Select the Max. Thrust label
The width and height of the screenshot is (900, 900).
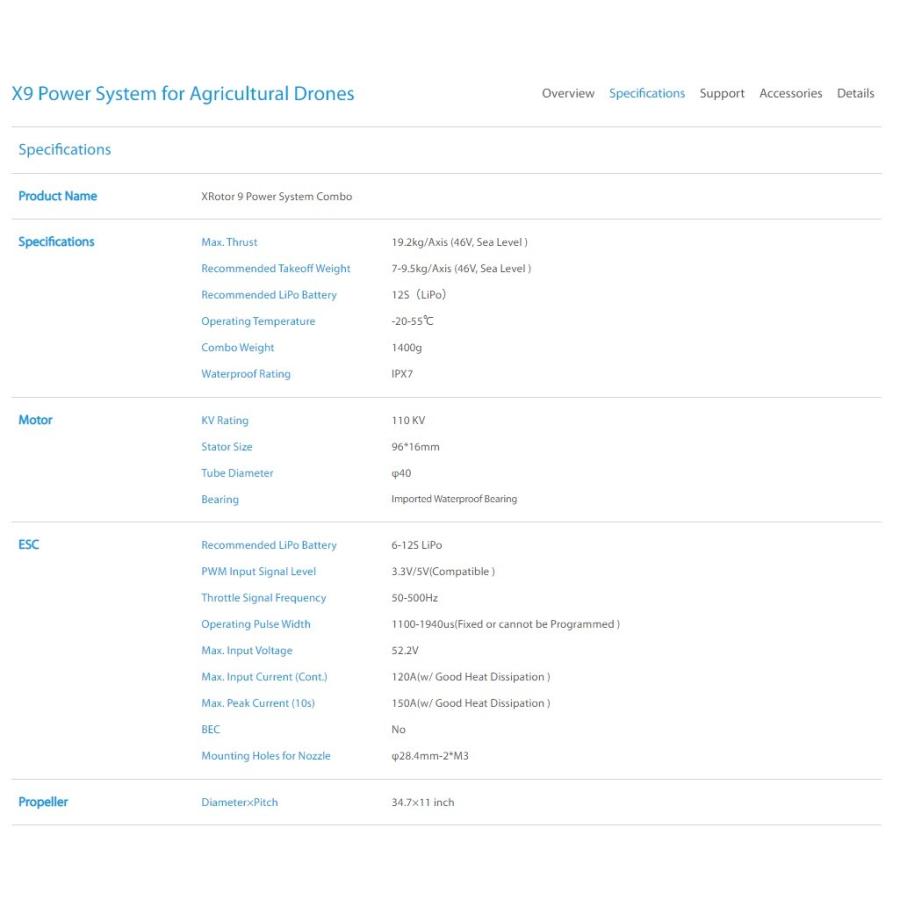pyautogui.click(x=229, y=242)
